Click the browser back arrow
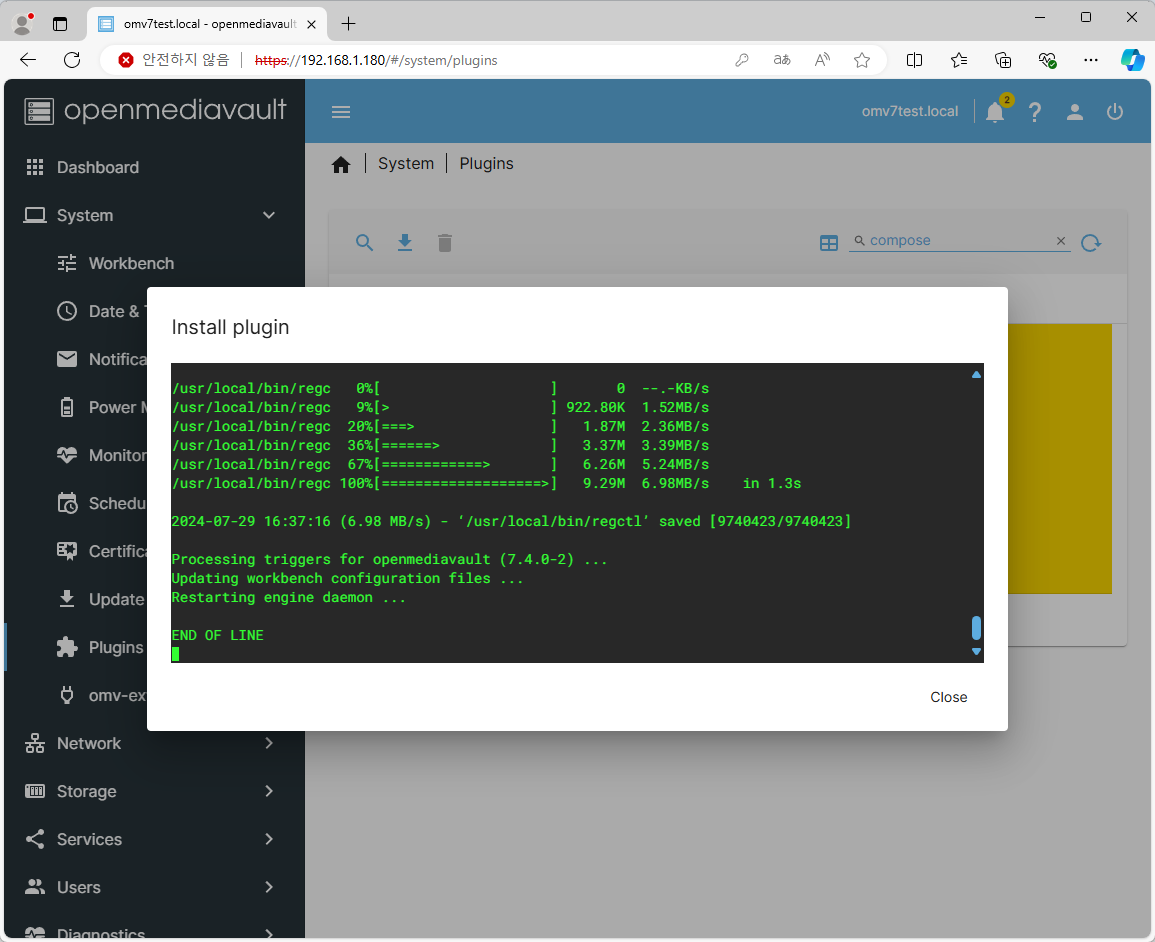 (x=28, y=60)
